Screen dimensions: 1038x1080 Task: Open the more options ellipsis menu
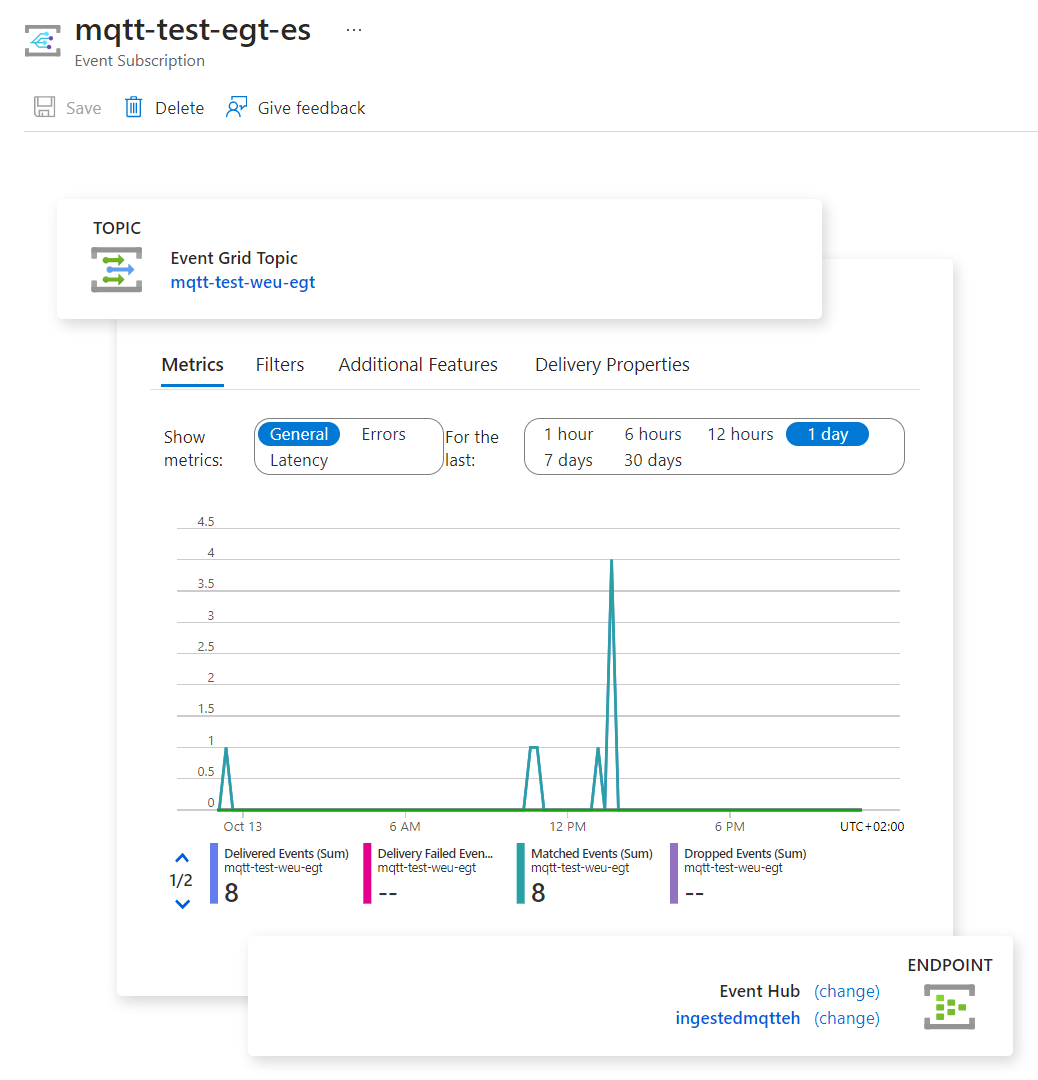(354, 30)
